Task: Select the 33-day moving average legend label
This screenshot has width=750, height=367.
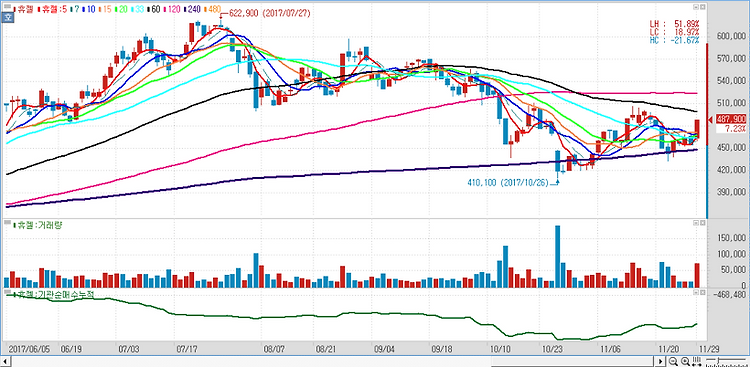Action: [x=137, y=9]
